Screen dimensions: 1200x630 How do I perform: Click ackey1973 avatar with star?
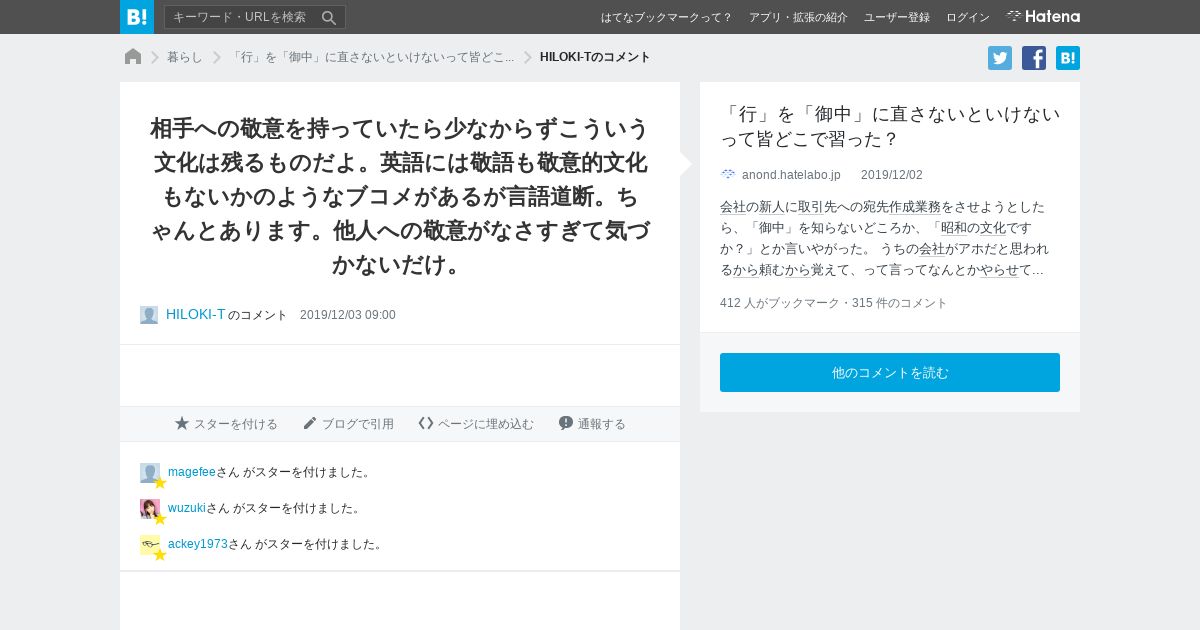point(152,547)
